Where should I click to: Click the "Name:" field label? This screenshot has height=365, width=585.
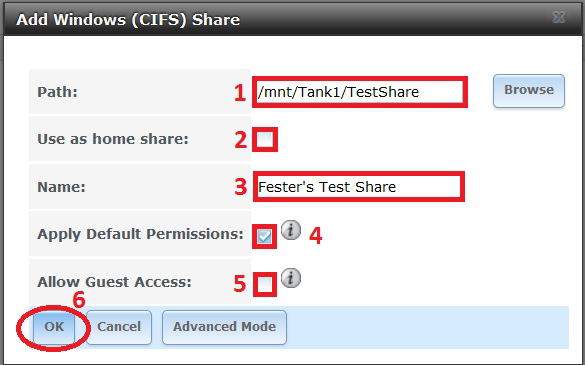[x=62, y=187]
